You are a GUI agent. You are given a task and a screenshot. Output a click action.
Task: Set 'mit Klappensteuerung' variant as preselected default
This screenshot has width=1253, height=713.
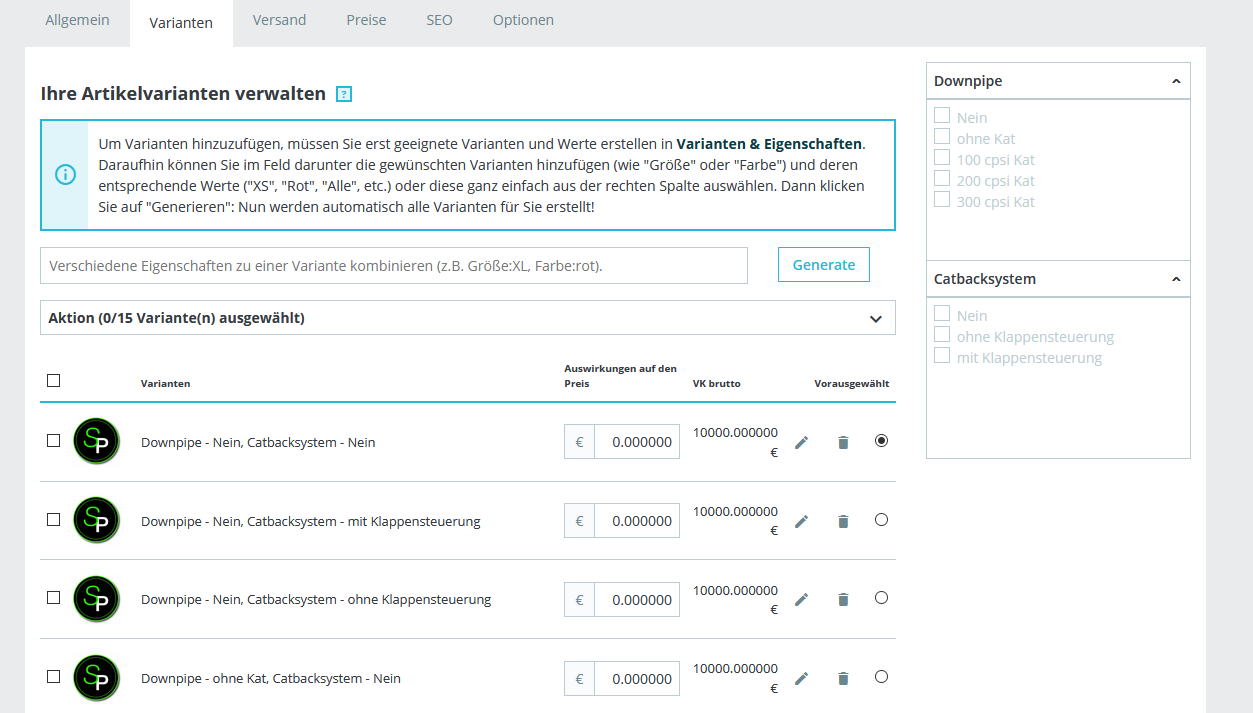(881, 520)
